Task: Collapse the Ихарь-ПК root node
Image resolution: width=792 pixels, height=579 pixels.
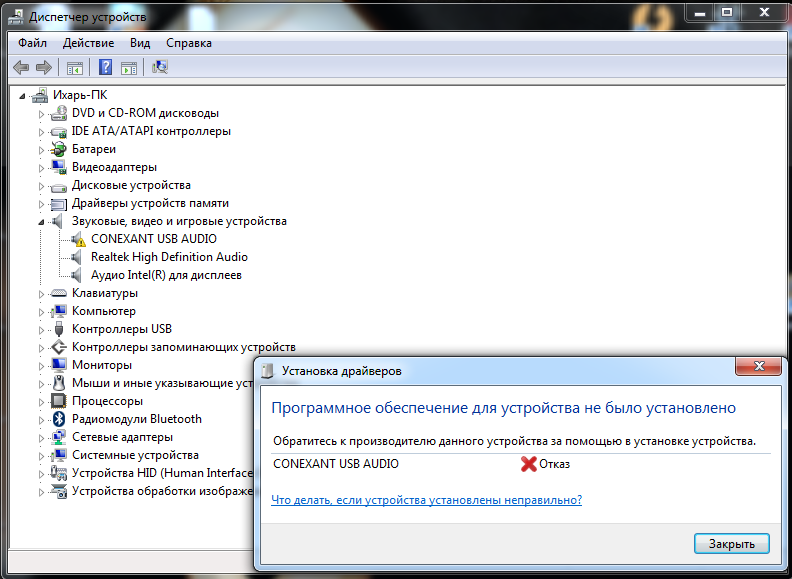Action: (x=22, y=95)
